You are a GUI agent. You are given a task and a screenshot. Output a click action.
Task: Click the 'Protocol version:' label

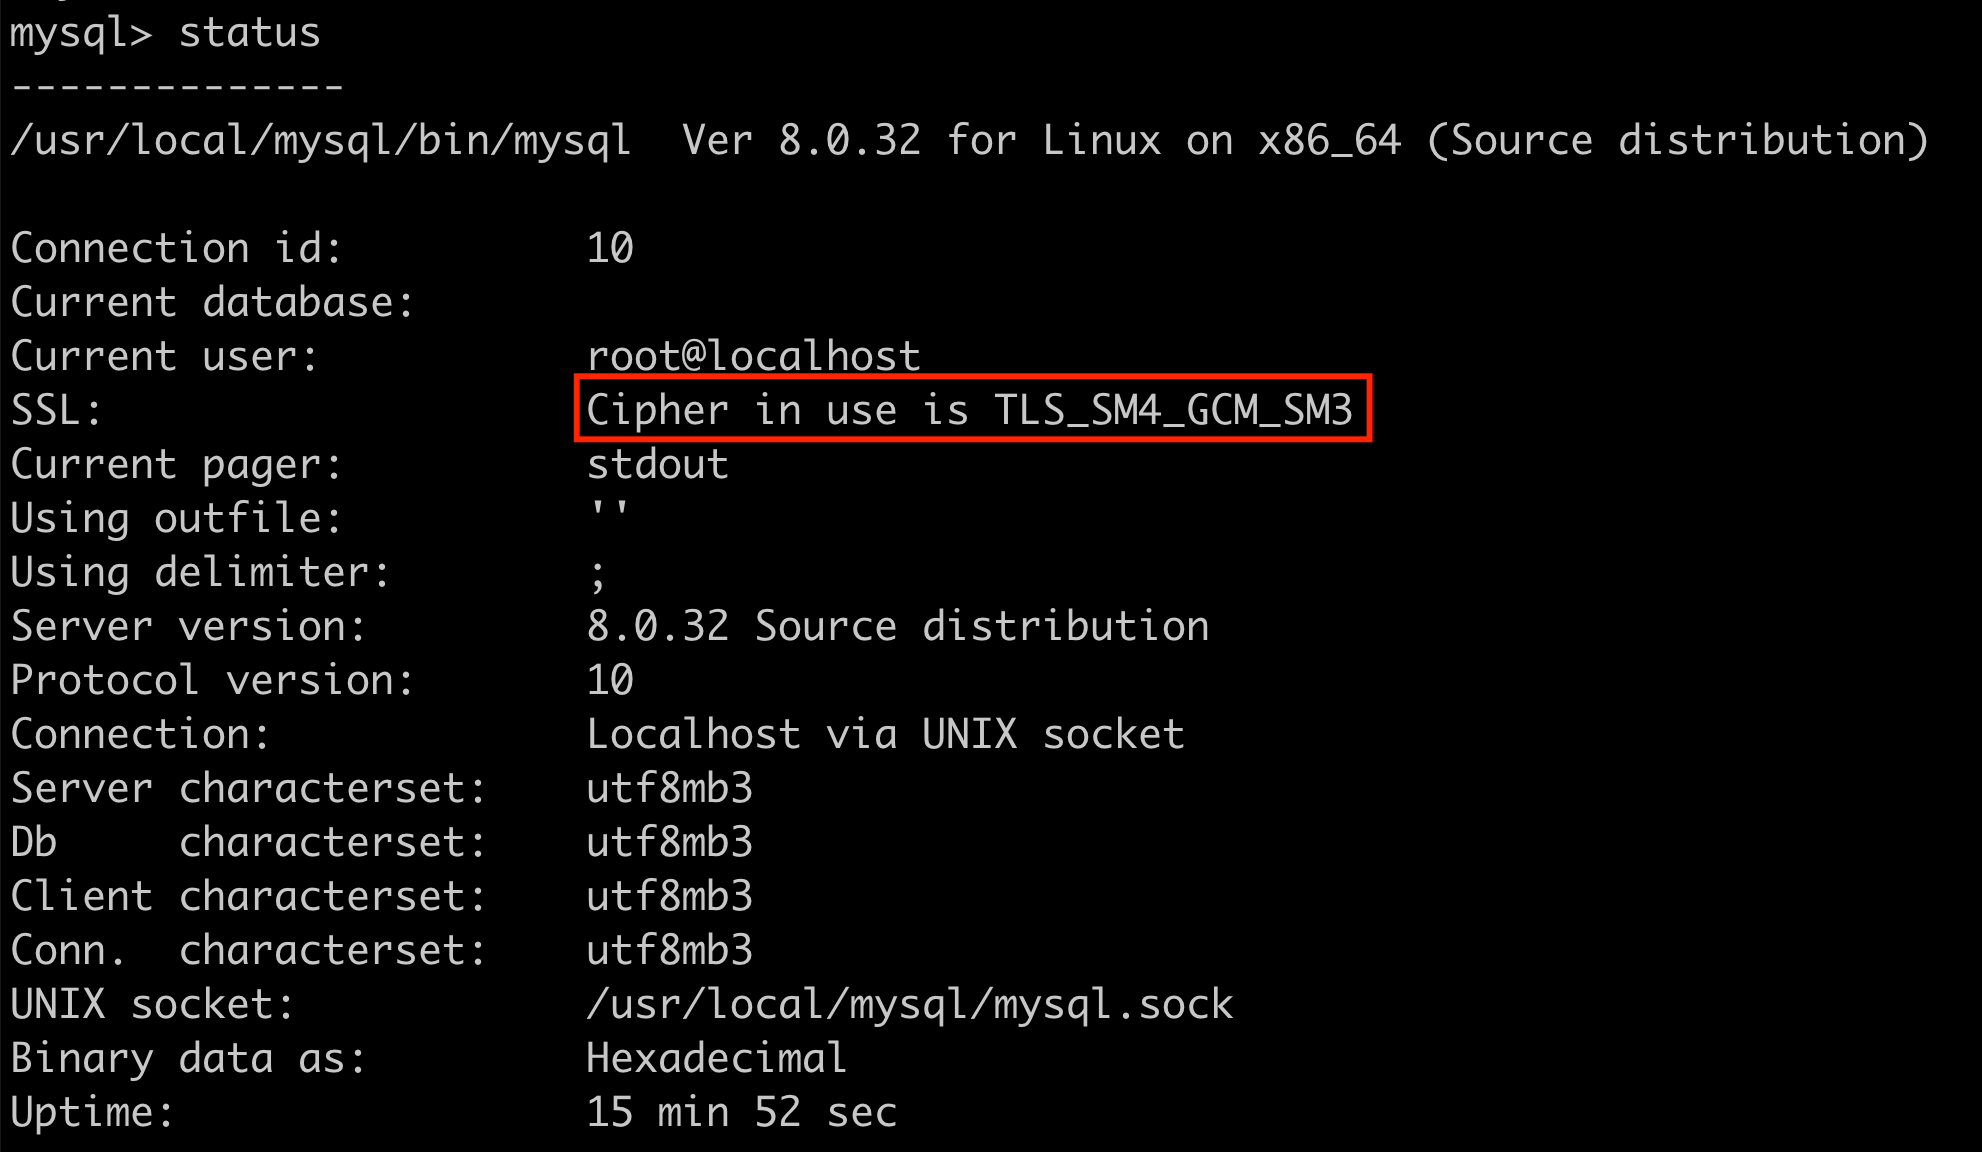coord(212,680)
